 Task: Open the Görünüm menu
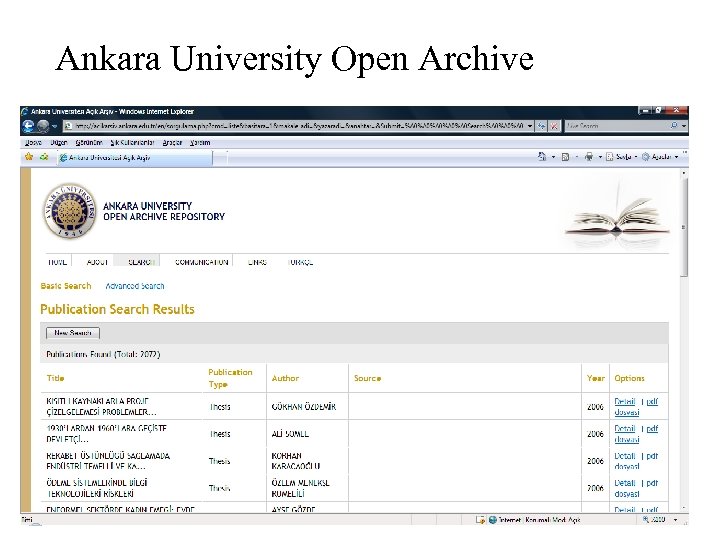[x=89, y=143]
